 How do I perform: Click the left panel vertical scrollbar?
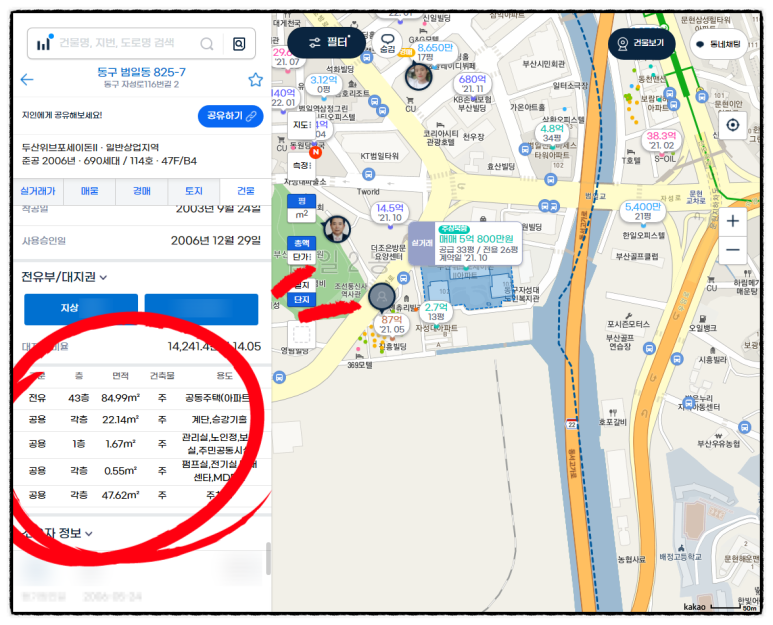point(268,558)
